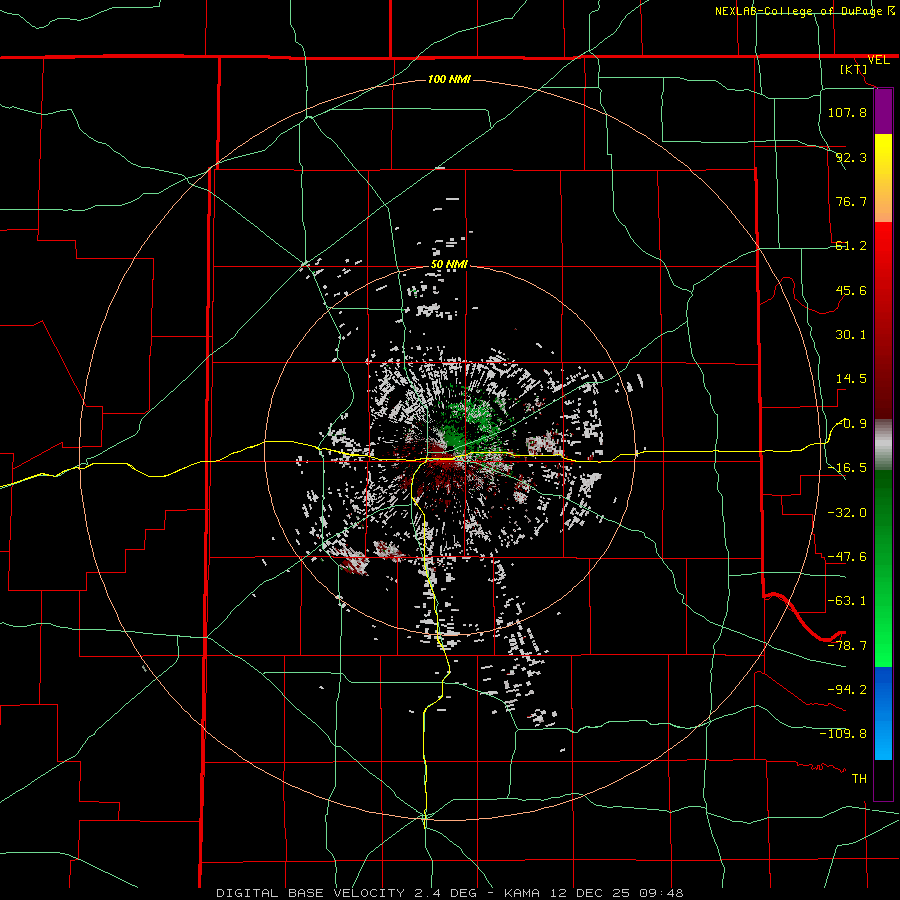
Task: Click the -78.7 scale label
Action: tap(847, 646)
